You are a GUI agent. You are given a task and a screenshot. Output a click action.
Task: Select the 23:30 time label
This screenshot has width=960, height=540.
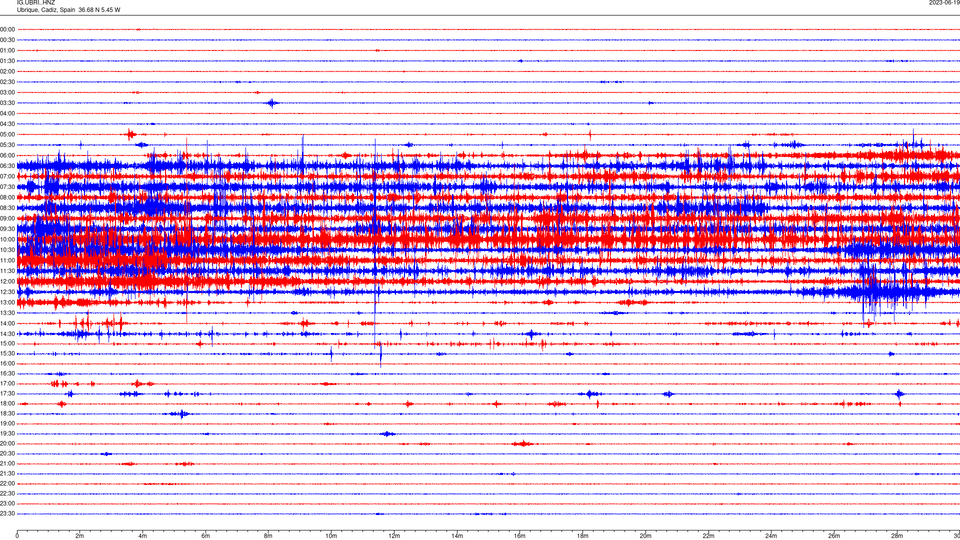(7, 514)
